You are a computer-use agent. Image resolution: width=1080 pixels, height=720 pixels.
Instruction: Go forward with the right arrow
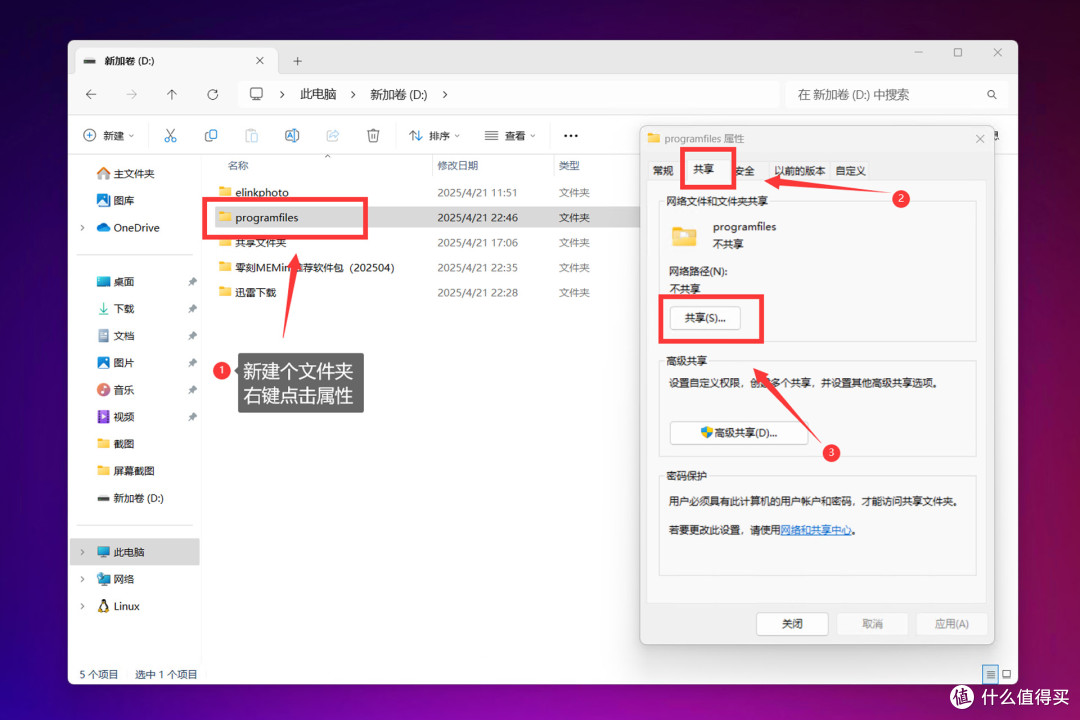pos(131,94)
